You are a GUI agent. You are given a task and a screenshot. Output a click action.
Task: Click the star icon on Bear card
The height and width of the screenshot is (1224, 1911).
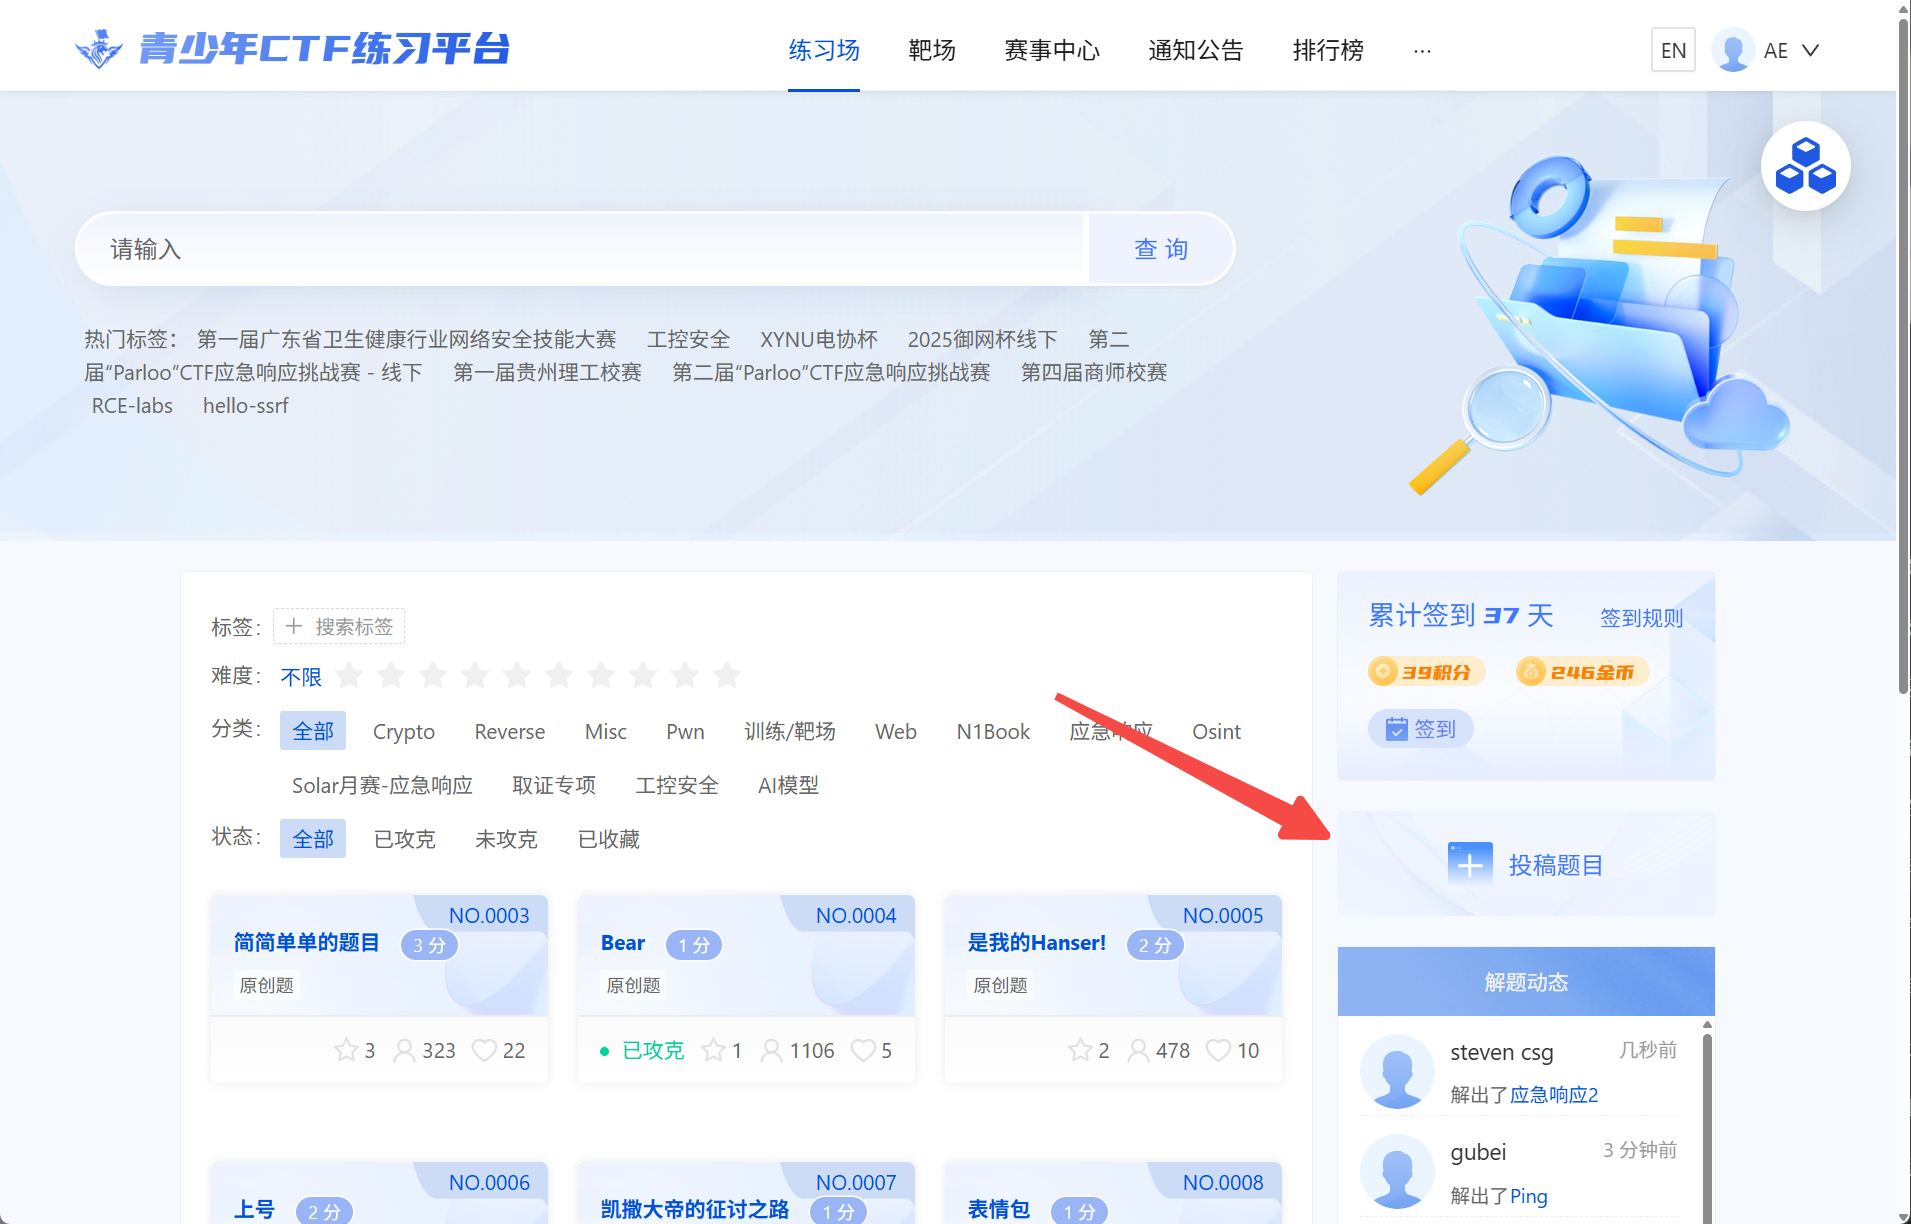(713, 1050)
